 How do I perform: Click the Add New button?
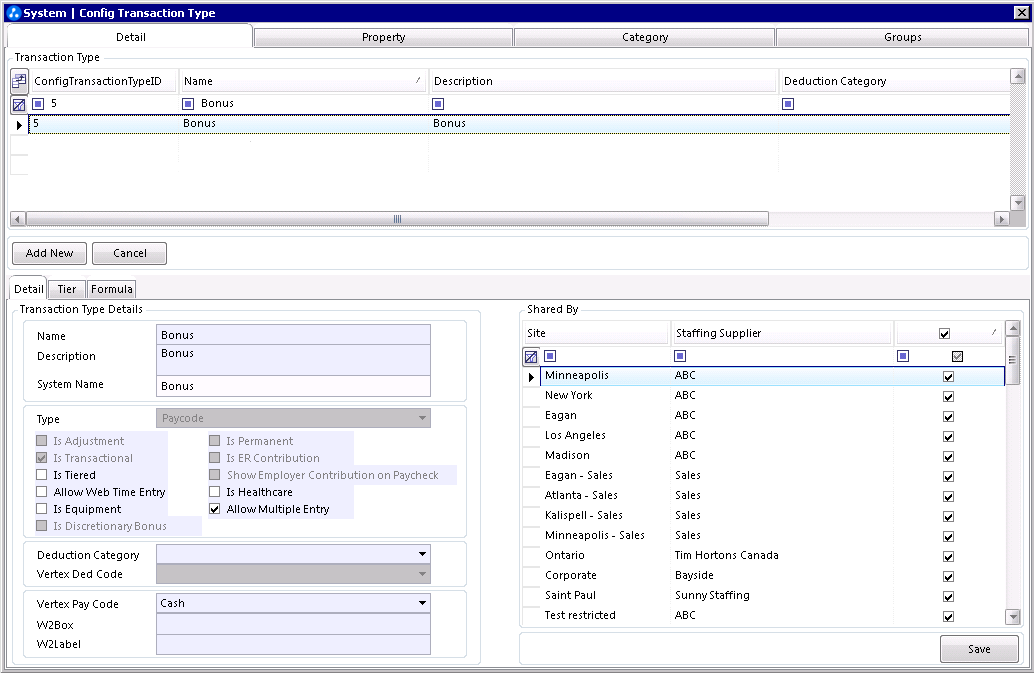point(49,253)
